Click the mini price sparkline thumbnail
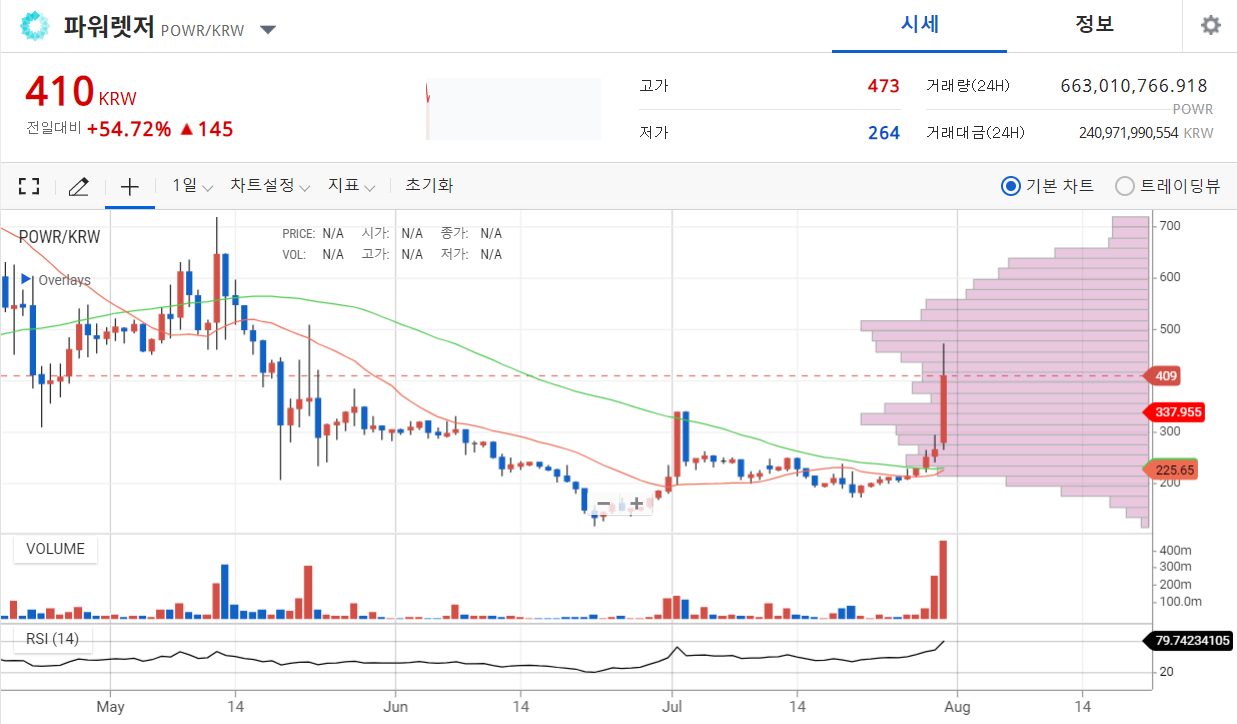Image resolution: width=1237 pixels, height=724 pixels. [514, 109]
